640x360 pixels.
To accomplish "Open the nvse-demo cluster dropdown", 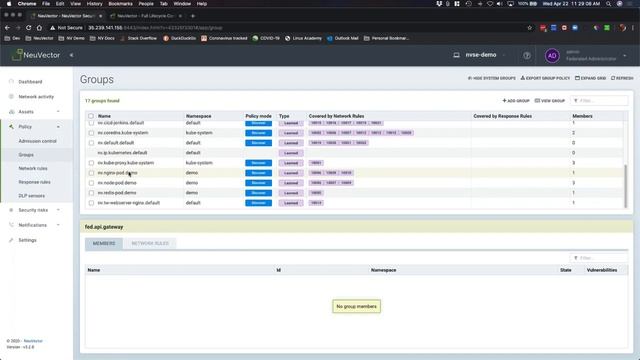I will 481,55.
